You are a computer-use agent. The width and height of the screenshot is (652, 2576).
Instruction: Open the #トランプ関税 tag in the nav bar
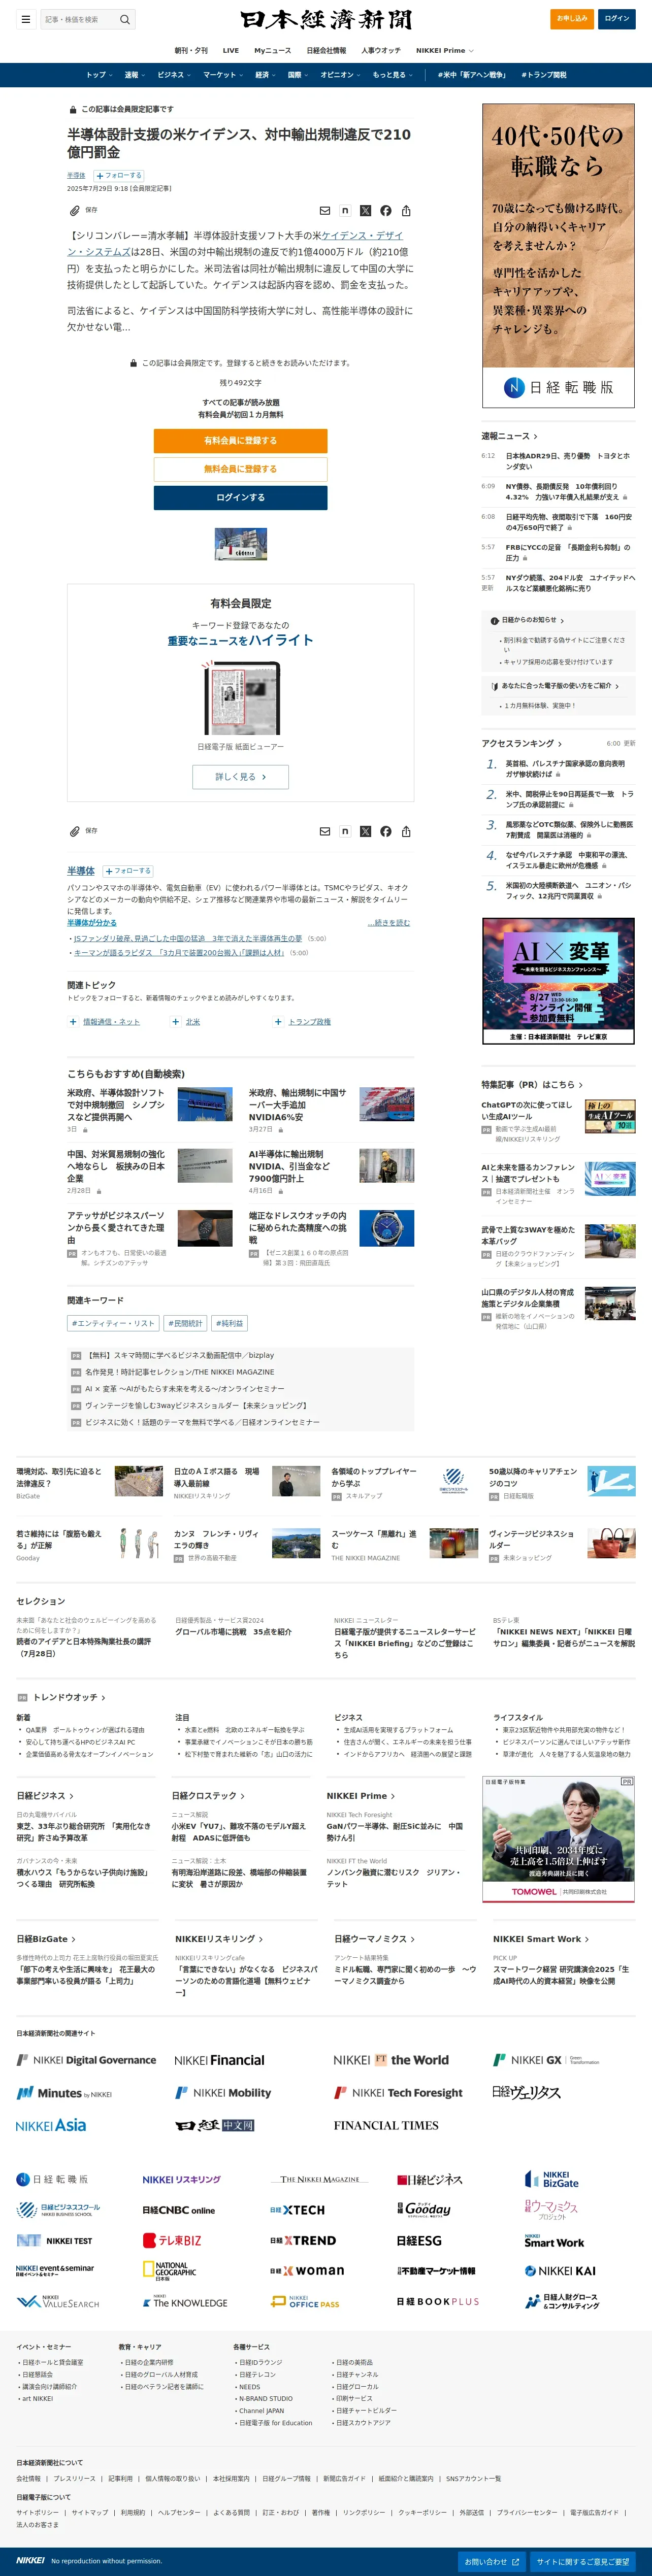click(x=544, y=75)
